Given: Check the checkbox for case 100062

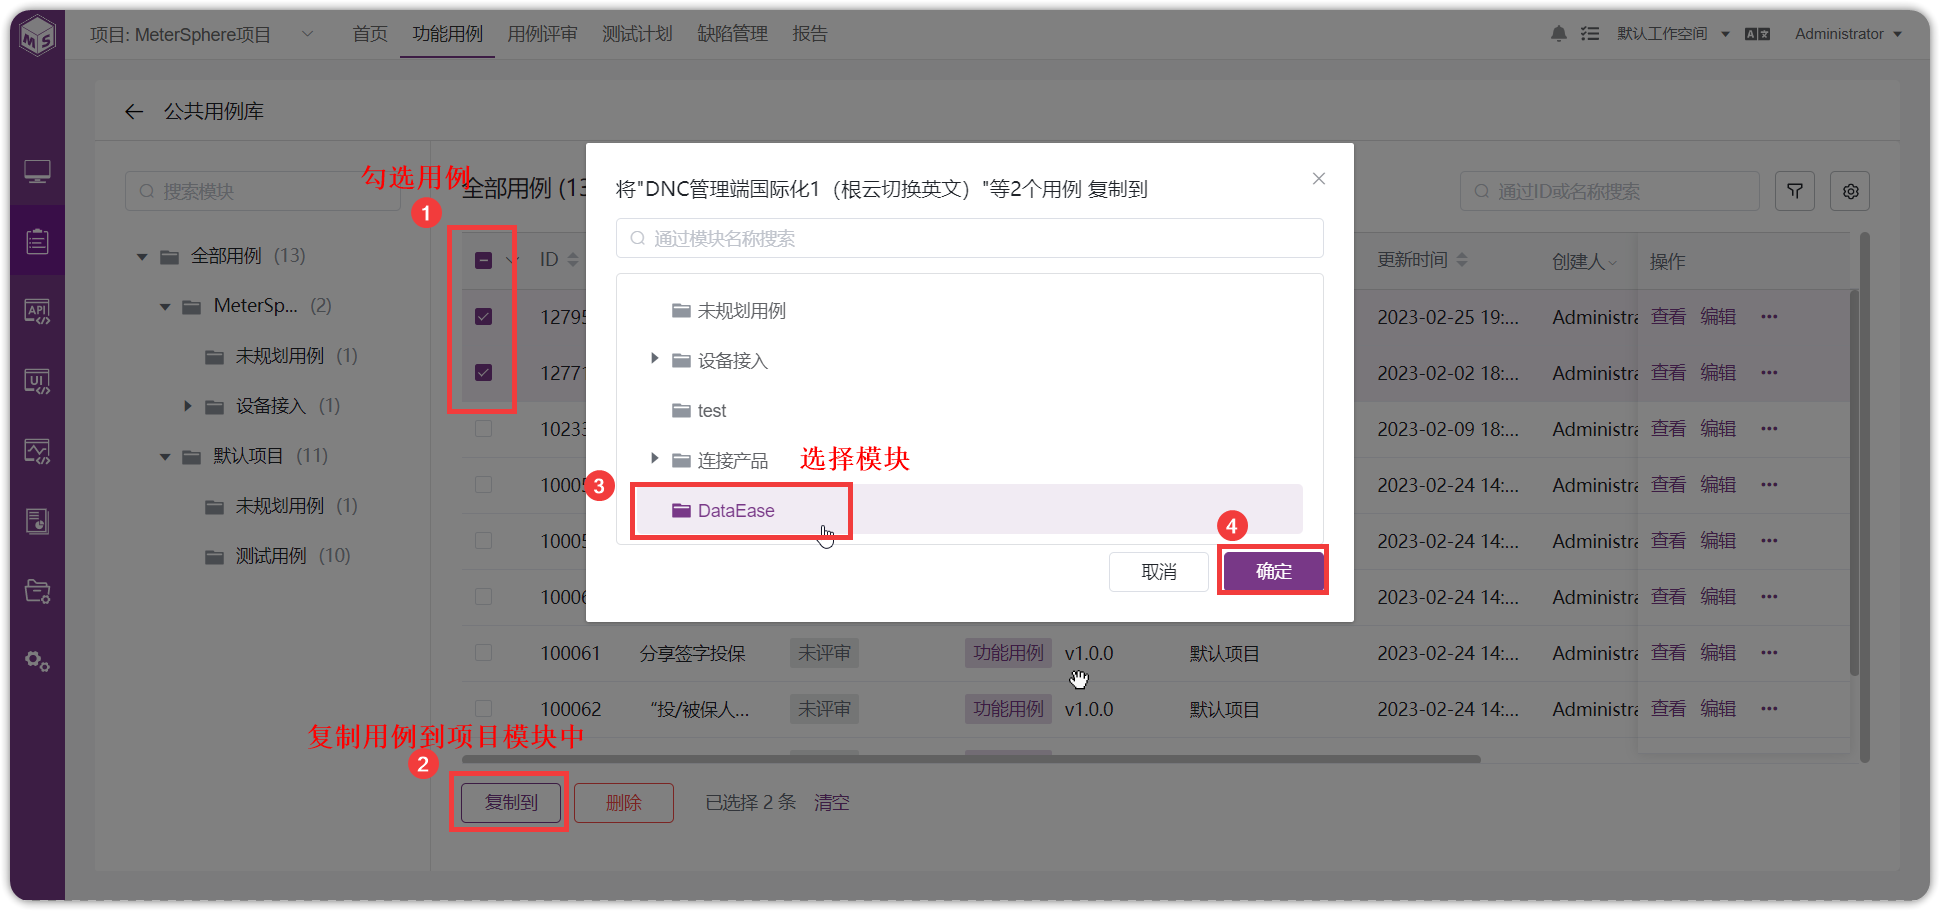Looking at the screenshot, I should pos(483,708).
